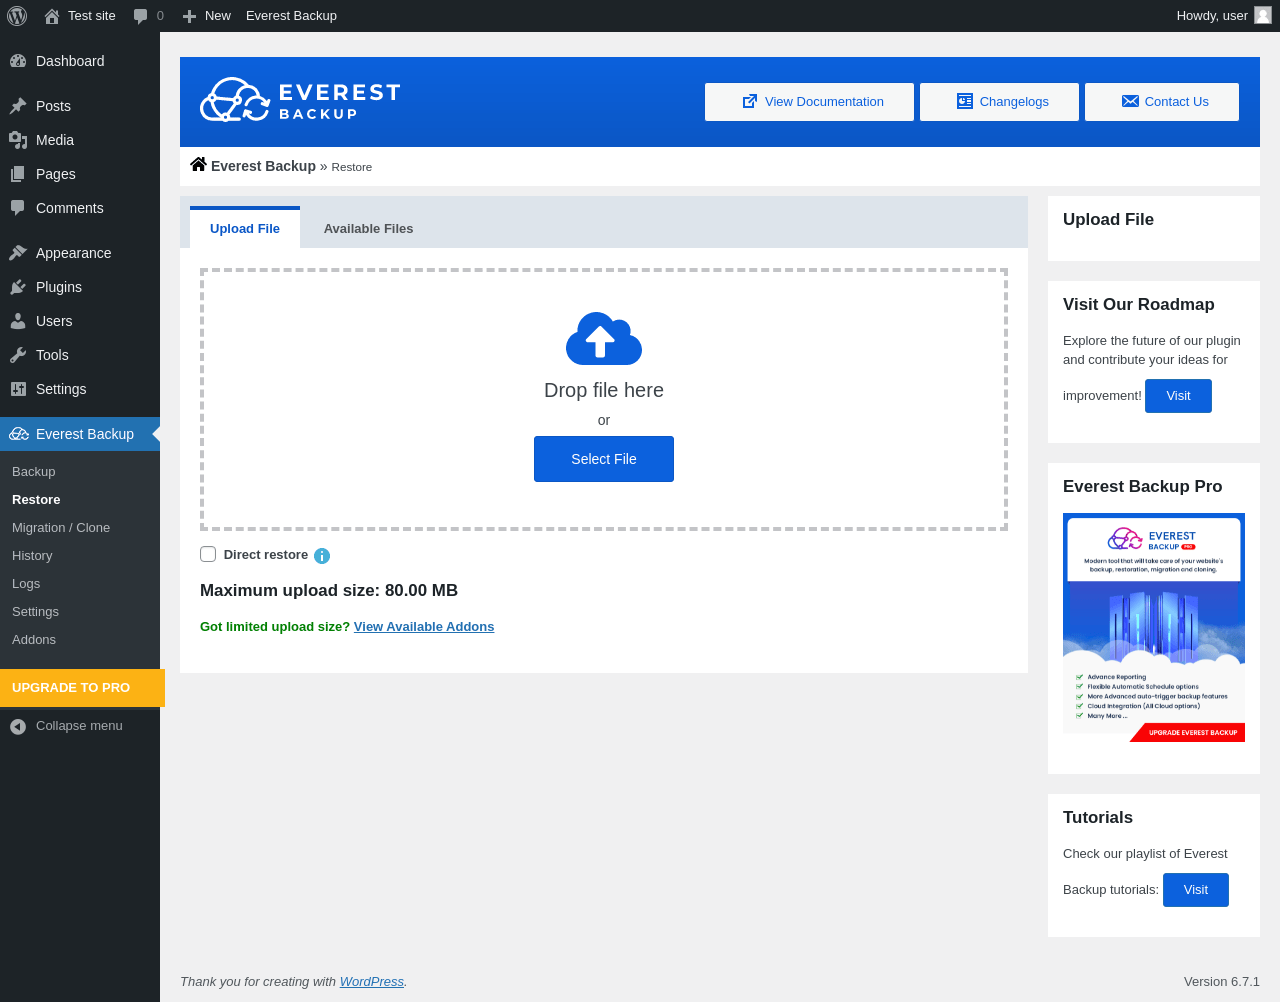Viewport: 1280px width, 1002px height.
Task: Open the comments bubble in admin bar
Action: click(x=141, y=16)
